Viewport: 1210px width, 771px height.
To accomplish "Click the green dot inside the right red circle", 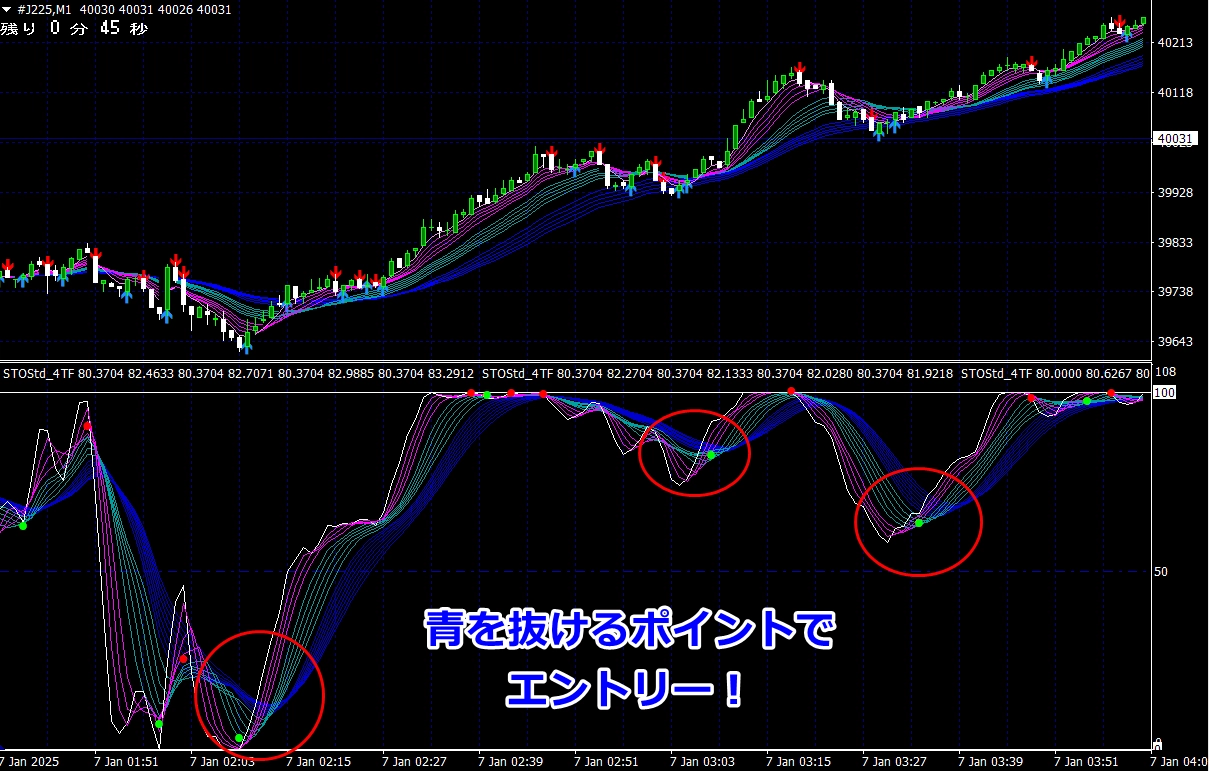I will click(919, 523).
